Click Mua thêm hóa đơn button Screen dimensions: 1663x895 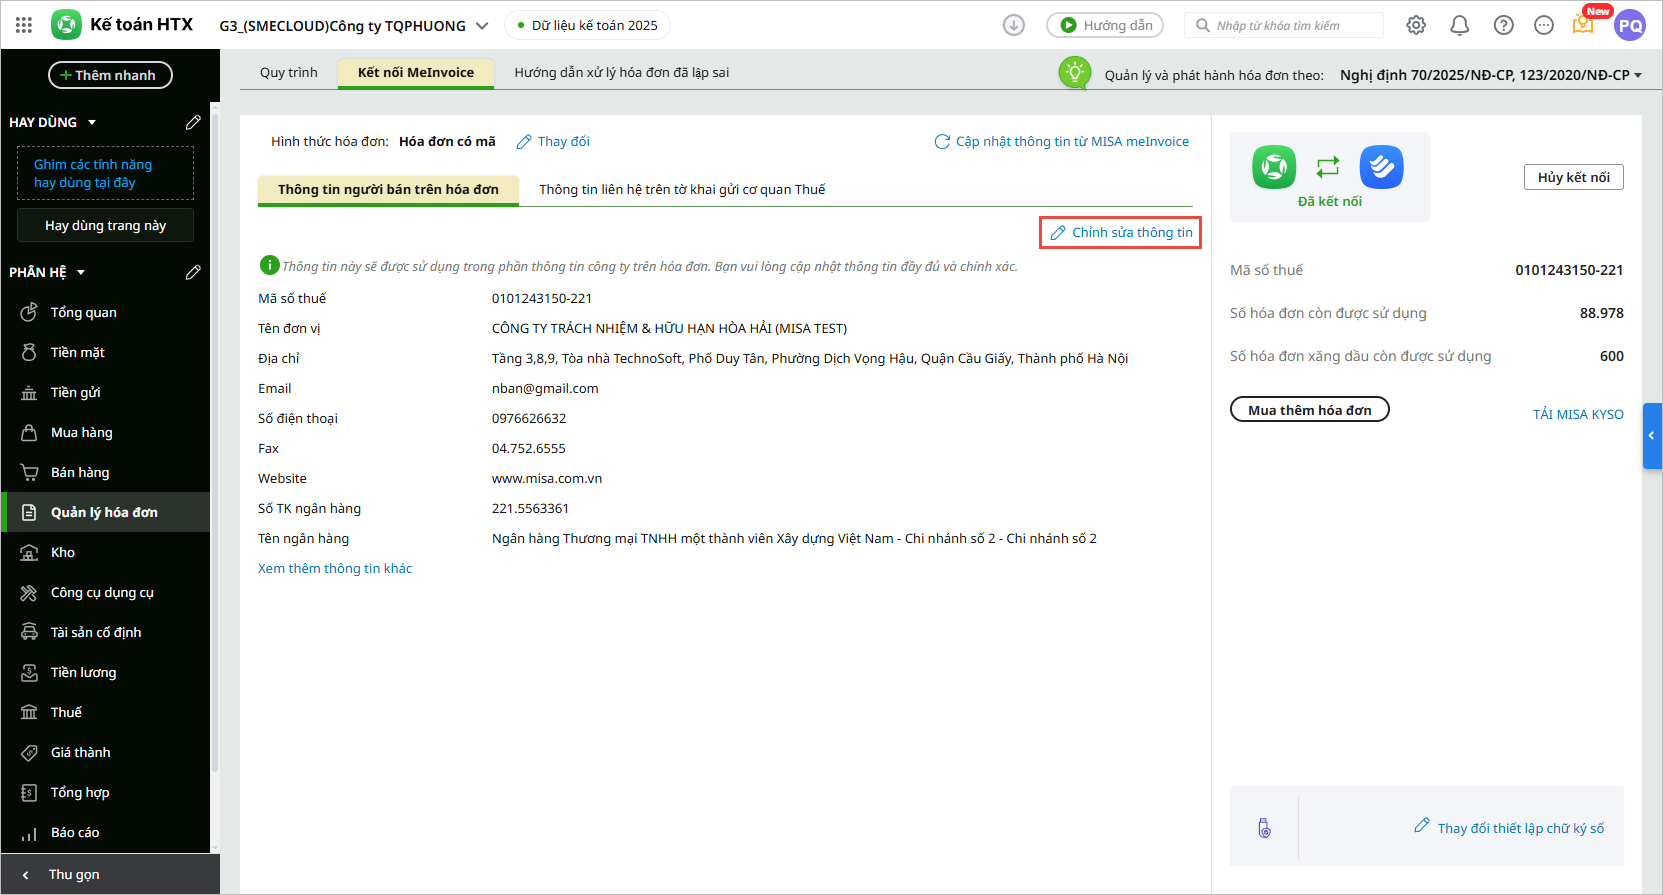1309,409
